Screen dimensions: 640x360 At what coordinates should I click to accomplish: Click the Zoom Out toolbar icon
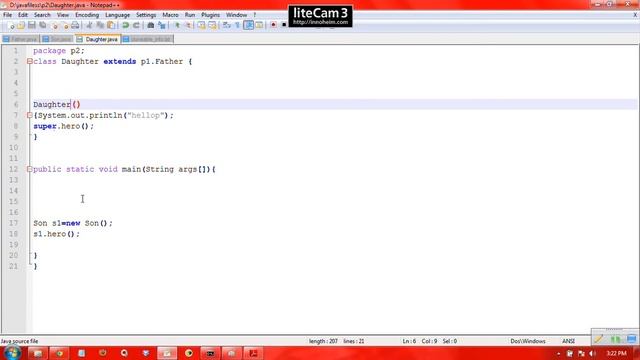[188, 25]
